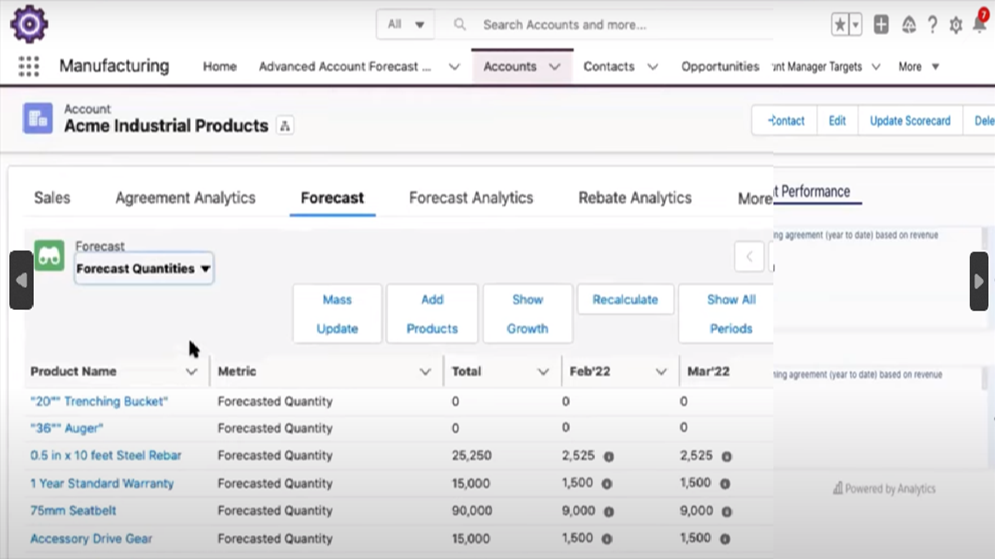The width and height of the screenshot is (995, 559).
Task: Click the Recalculate button
Action: tap(625, 299)
